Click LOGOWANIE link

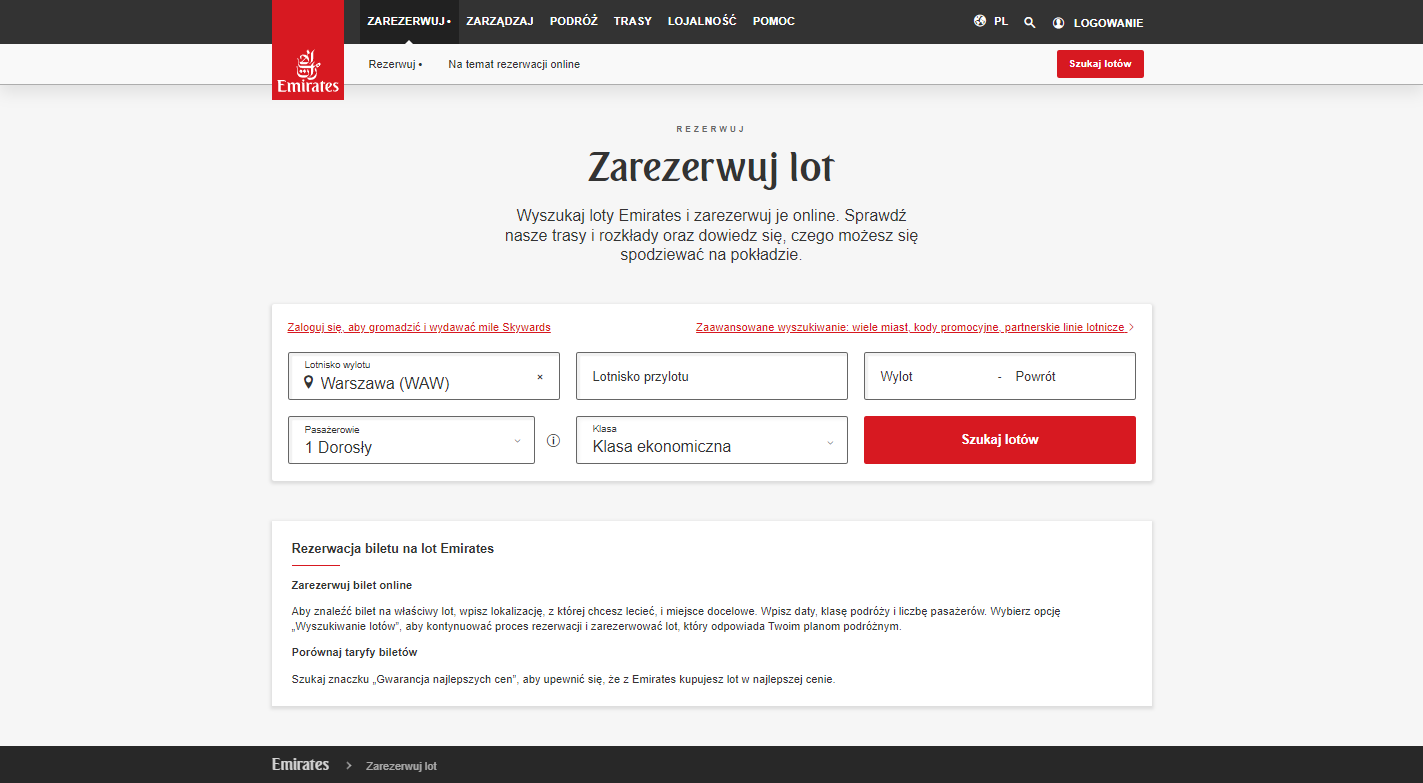pyautogui.click(x=1108, y=23)
